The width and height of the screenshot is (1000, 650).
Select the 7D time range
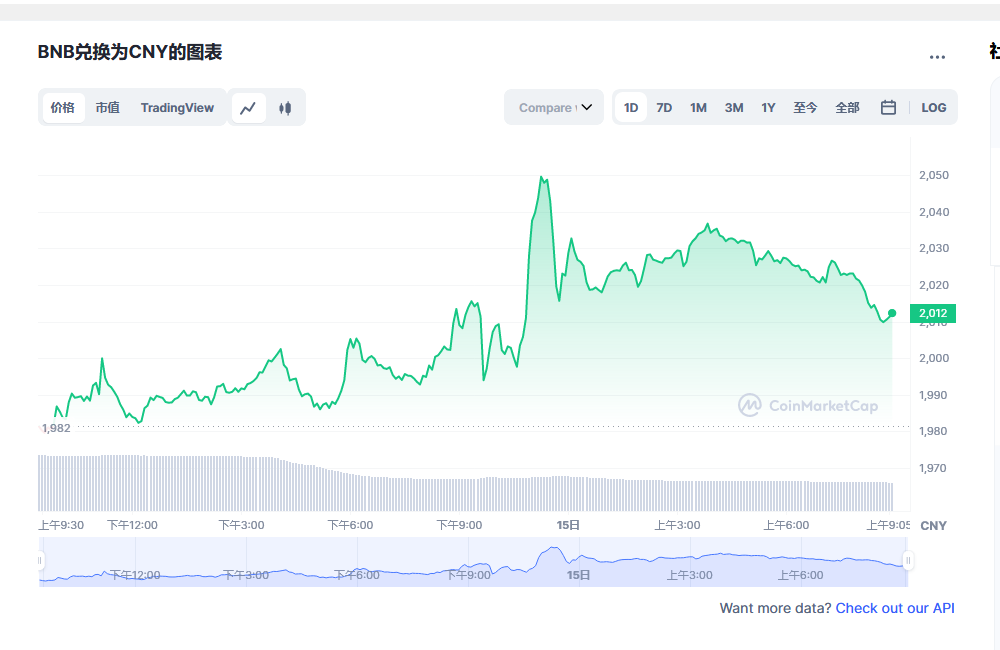664,108
